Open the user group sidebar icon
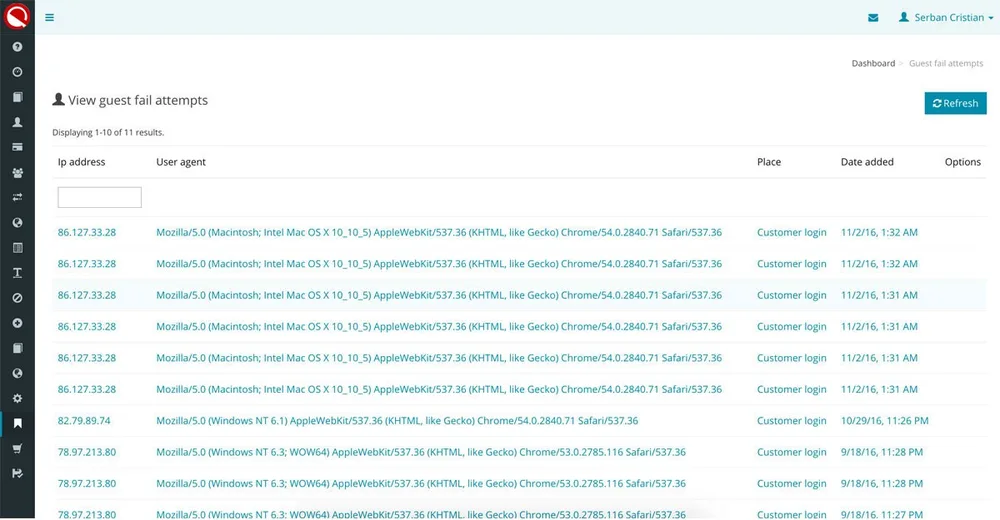 click(17, 172)
